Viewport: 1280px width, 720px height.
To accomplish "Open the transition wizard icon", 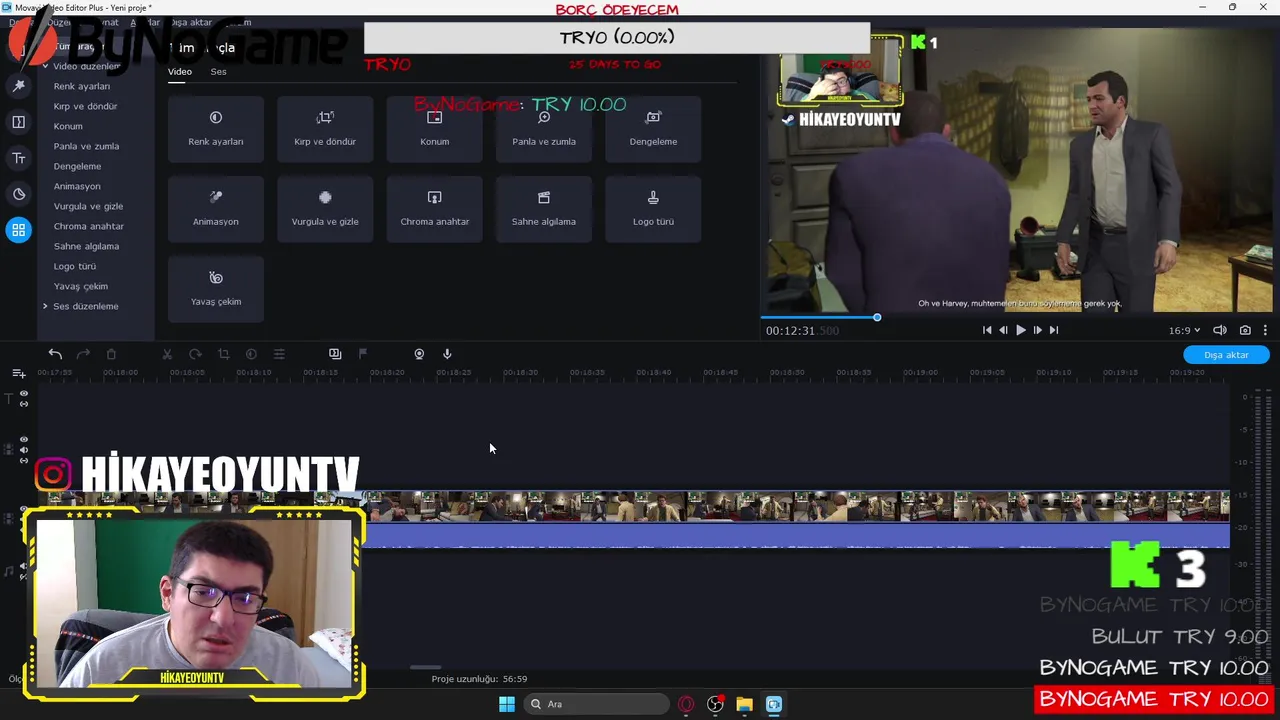I will [x=335, y=354].
